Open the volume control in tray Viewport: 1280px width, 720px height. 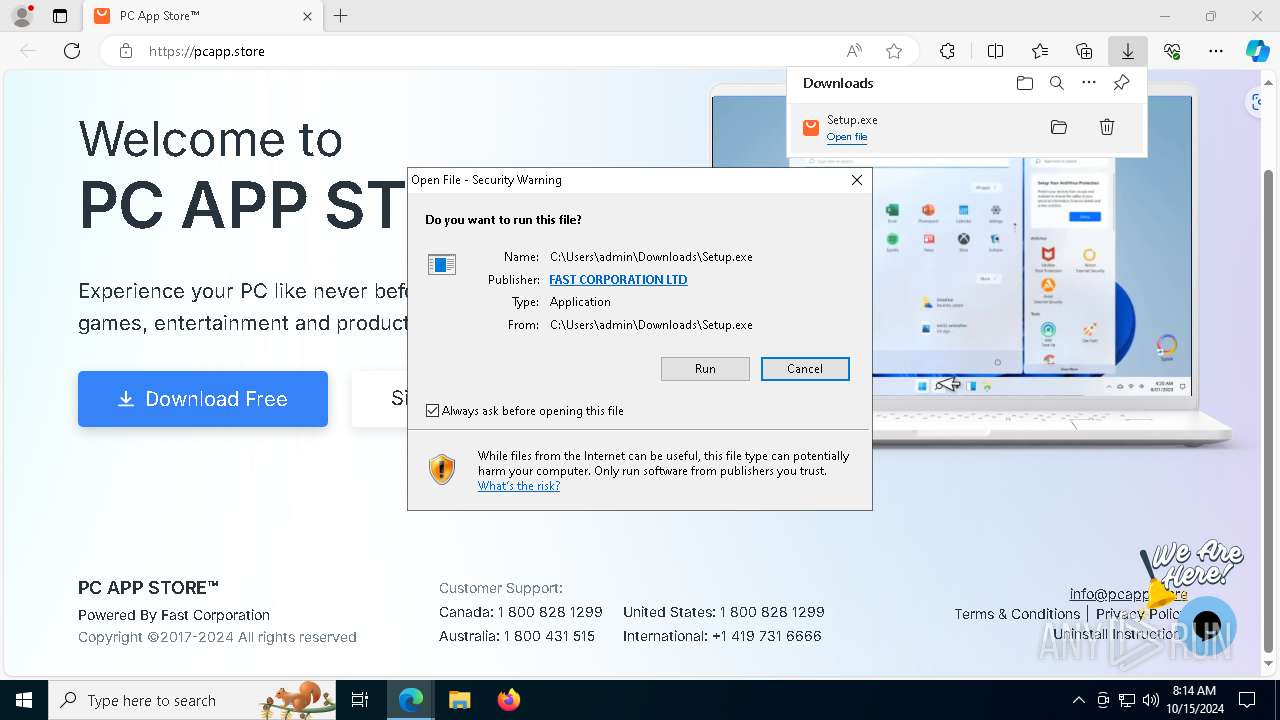(x=1151, y=700)
